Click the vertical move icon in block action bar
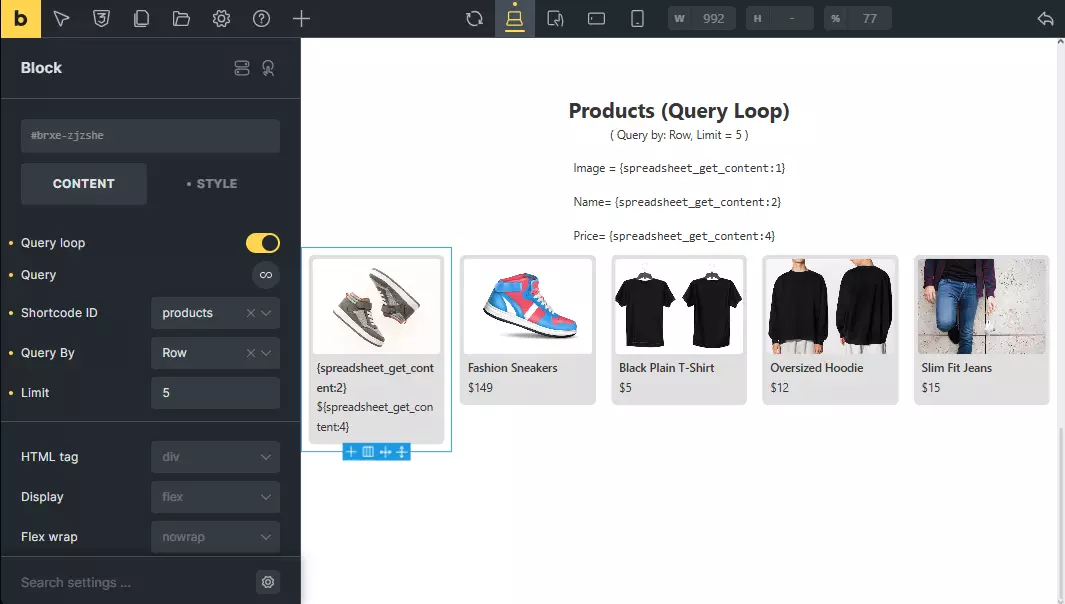Screen dimensions: 1065x604 point(401,452)
